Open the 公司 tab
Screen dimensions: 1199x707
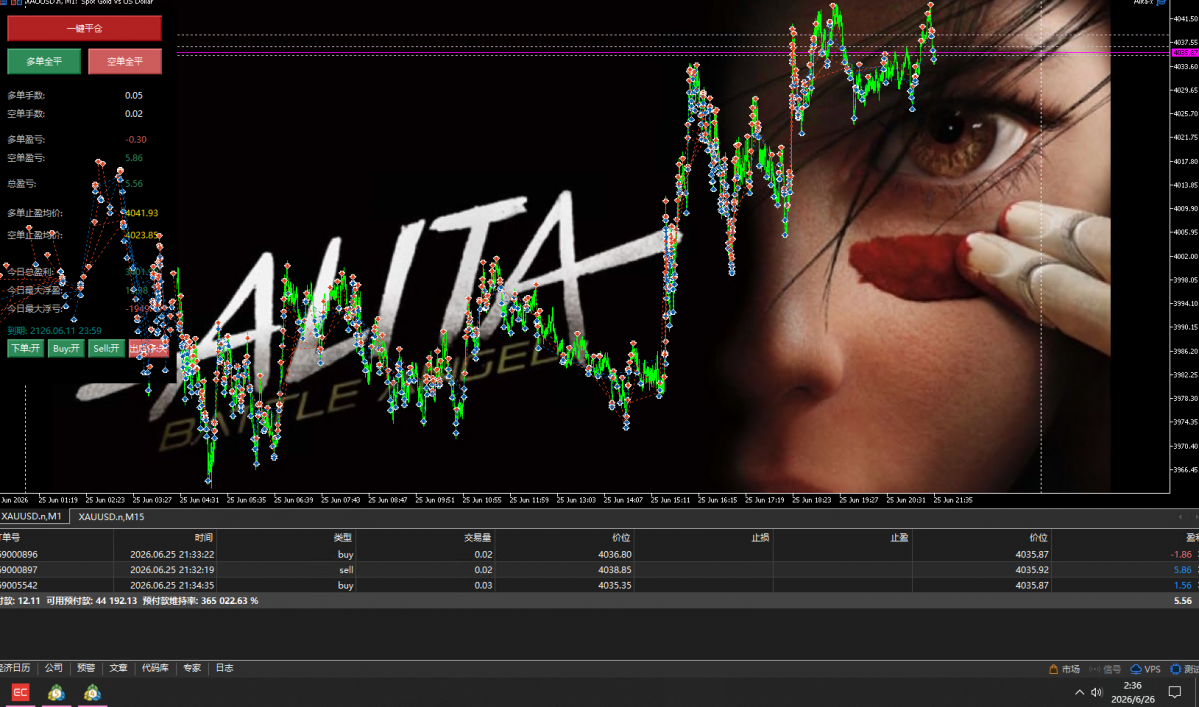point(54,668)
